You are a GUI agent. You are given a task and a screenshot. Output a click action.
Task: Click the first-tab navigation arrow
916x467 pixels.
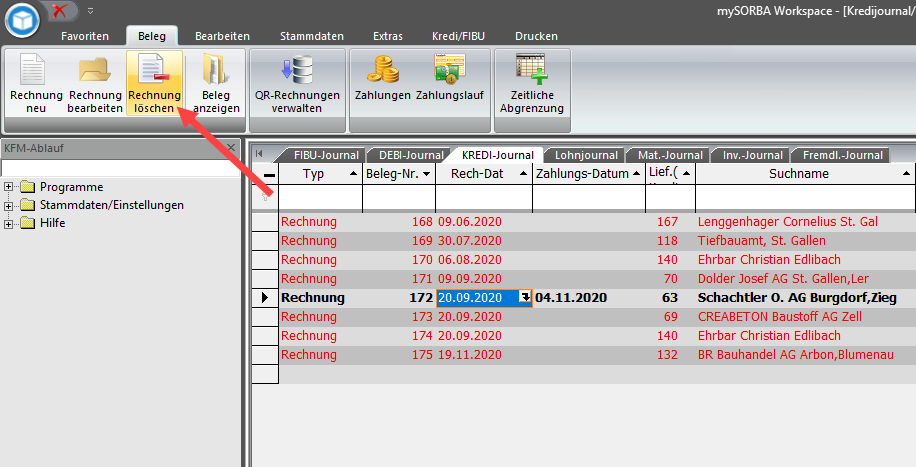tap(259, 154)
